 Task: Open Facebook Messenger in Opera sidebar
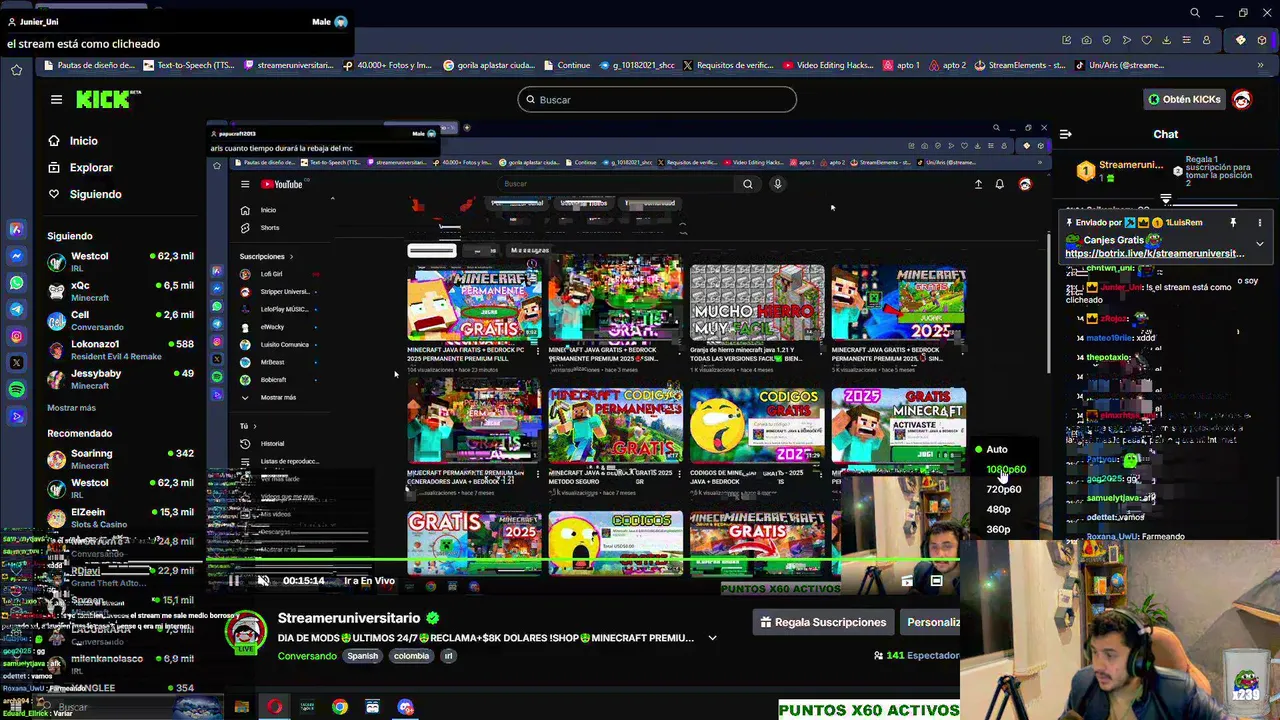[16, 256]
